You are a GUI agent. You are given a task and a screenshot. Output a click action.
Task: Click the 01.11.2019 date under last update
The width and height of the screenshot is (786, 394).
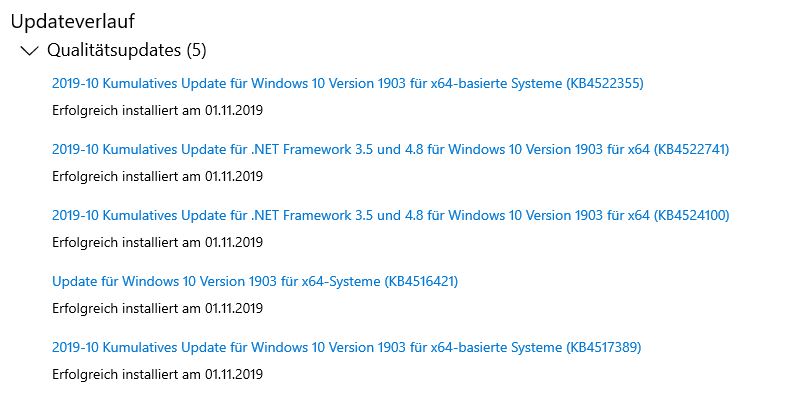234,374
